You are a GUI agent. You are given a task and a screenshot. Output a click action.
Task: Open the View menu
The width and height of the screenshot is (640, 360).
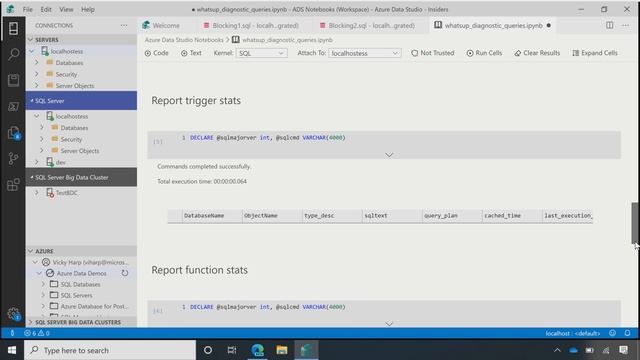(66, 9)
